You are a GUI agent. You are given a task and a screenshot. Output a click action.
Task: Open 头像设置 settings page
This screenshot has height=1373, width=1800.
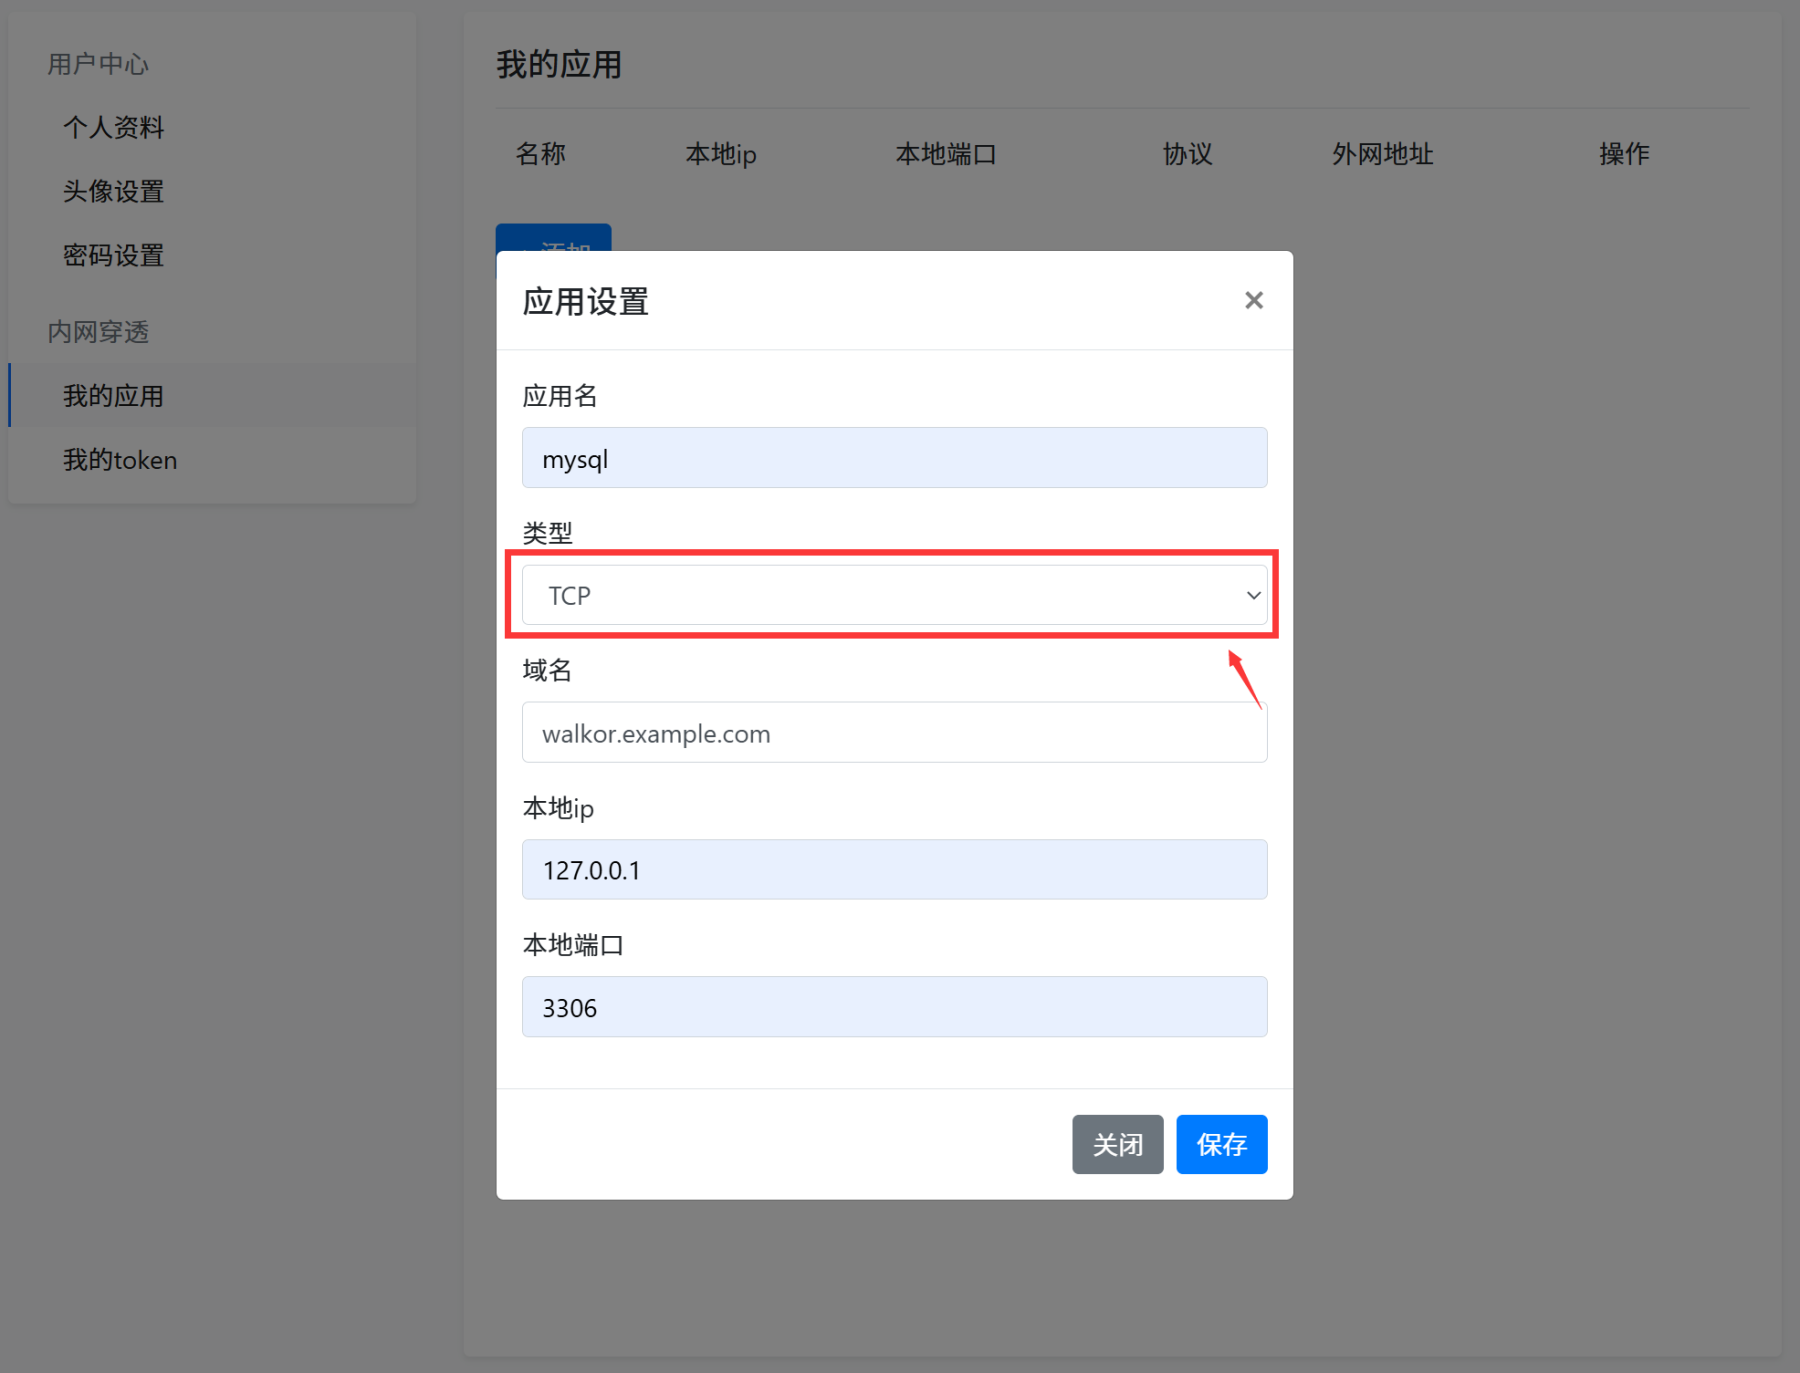pos(113,191)
